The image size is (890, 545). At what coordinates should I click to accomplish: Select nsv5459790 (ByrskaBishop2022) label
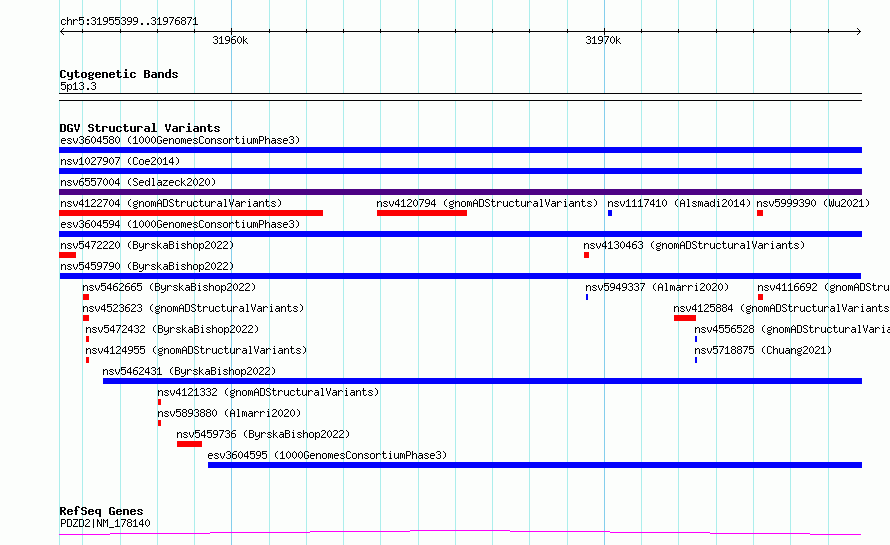147,266
